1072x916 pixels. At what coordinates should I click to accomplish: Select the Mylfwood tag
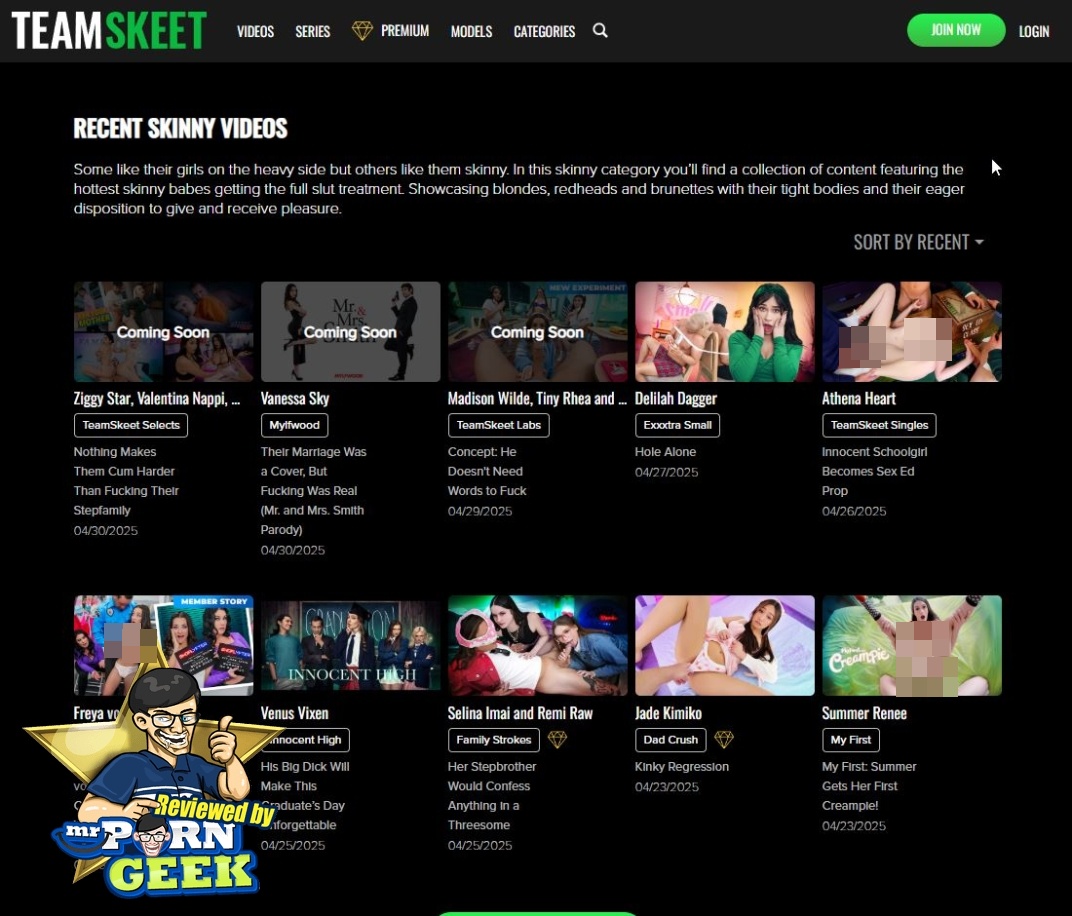click(294, 425)
